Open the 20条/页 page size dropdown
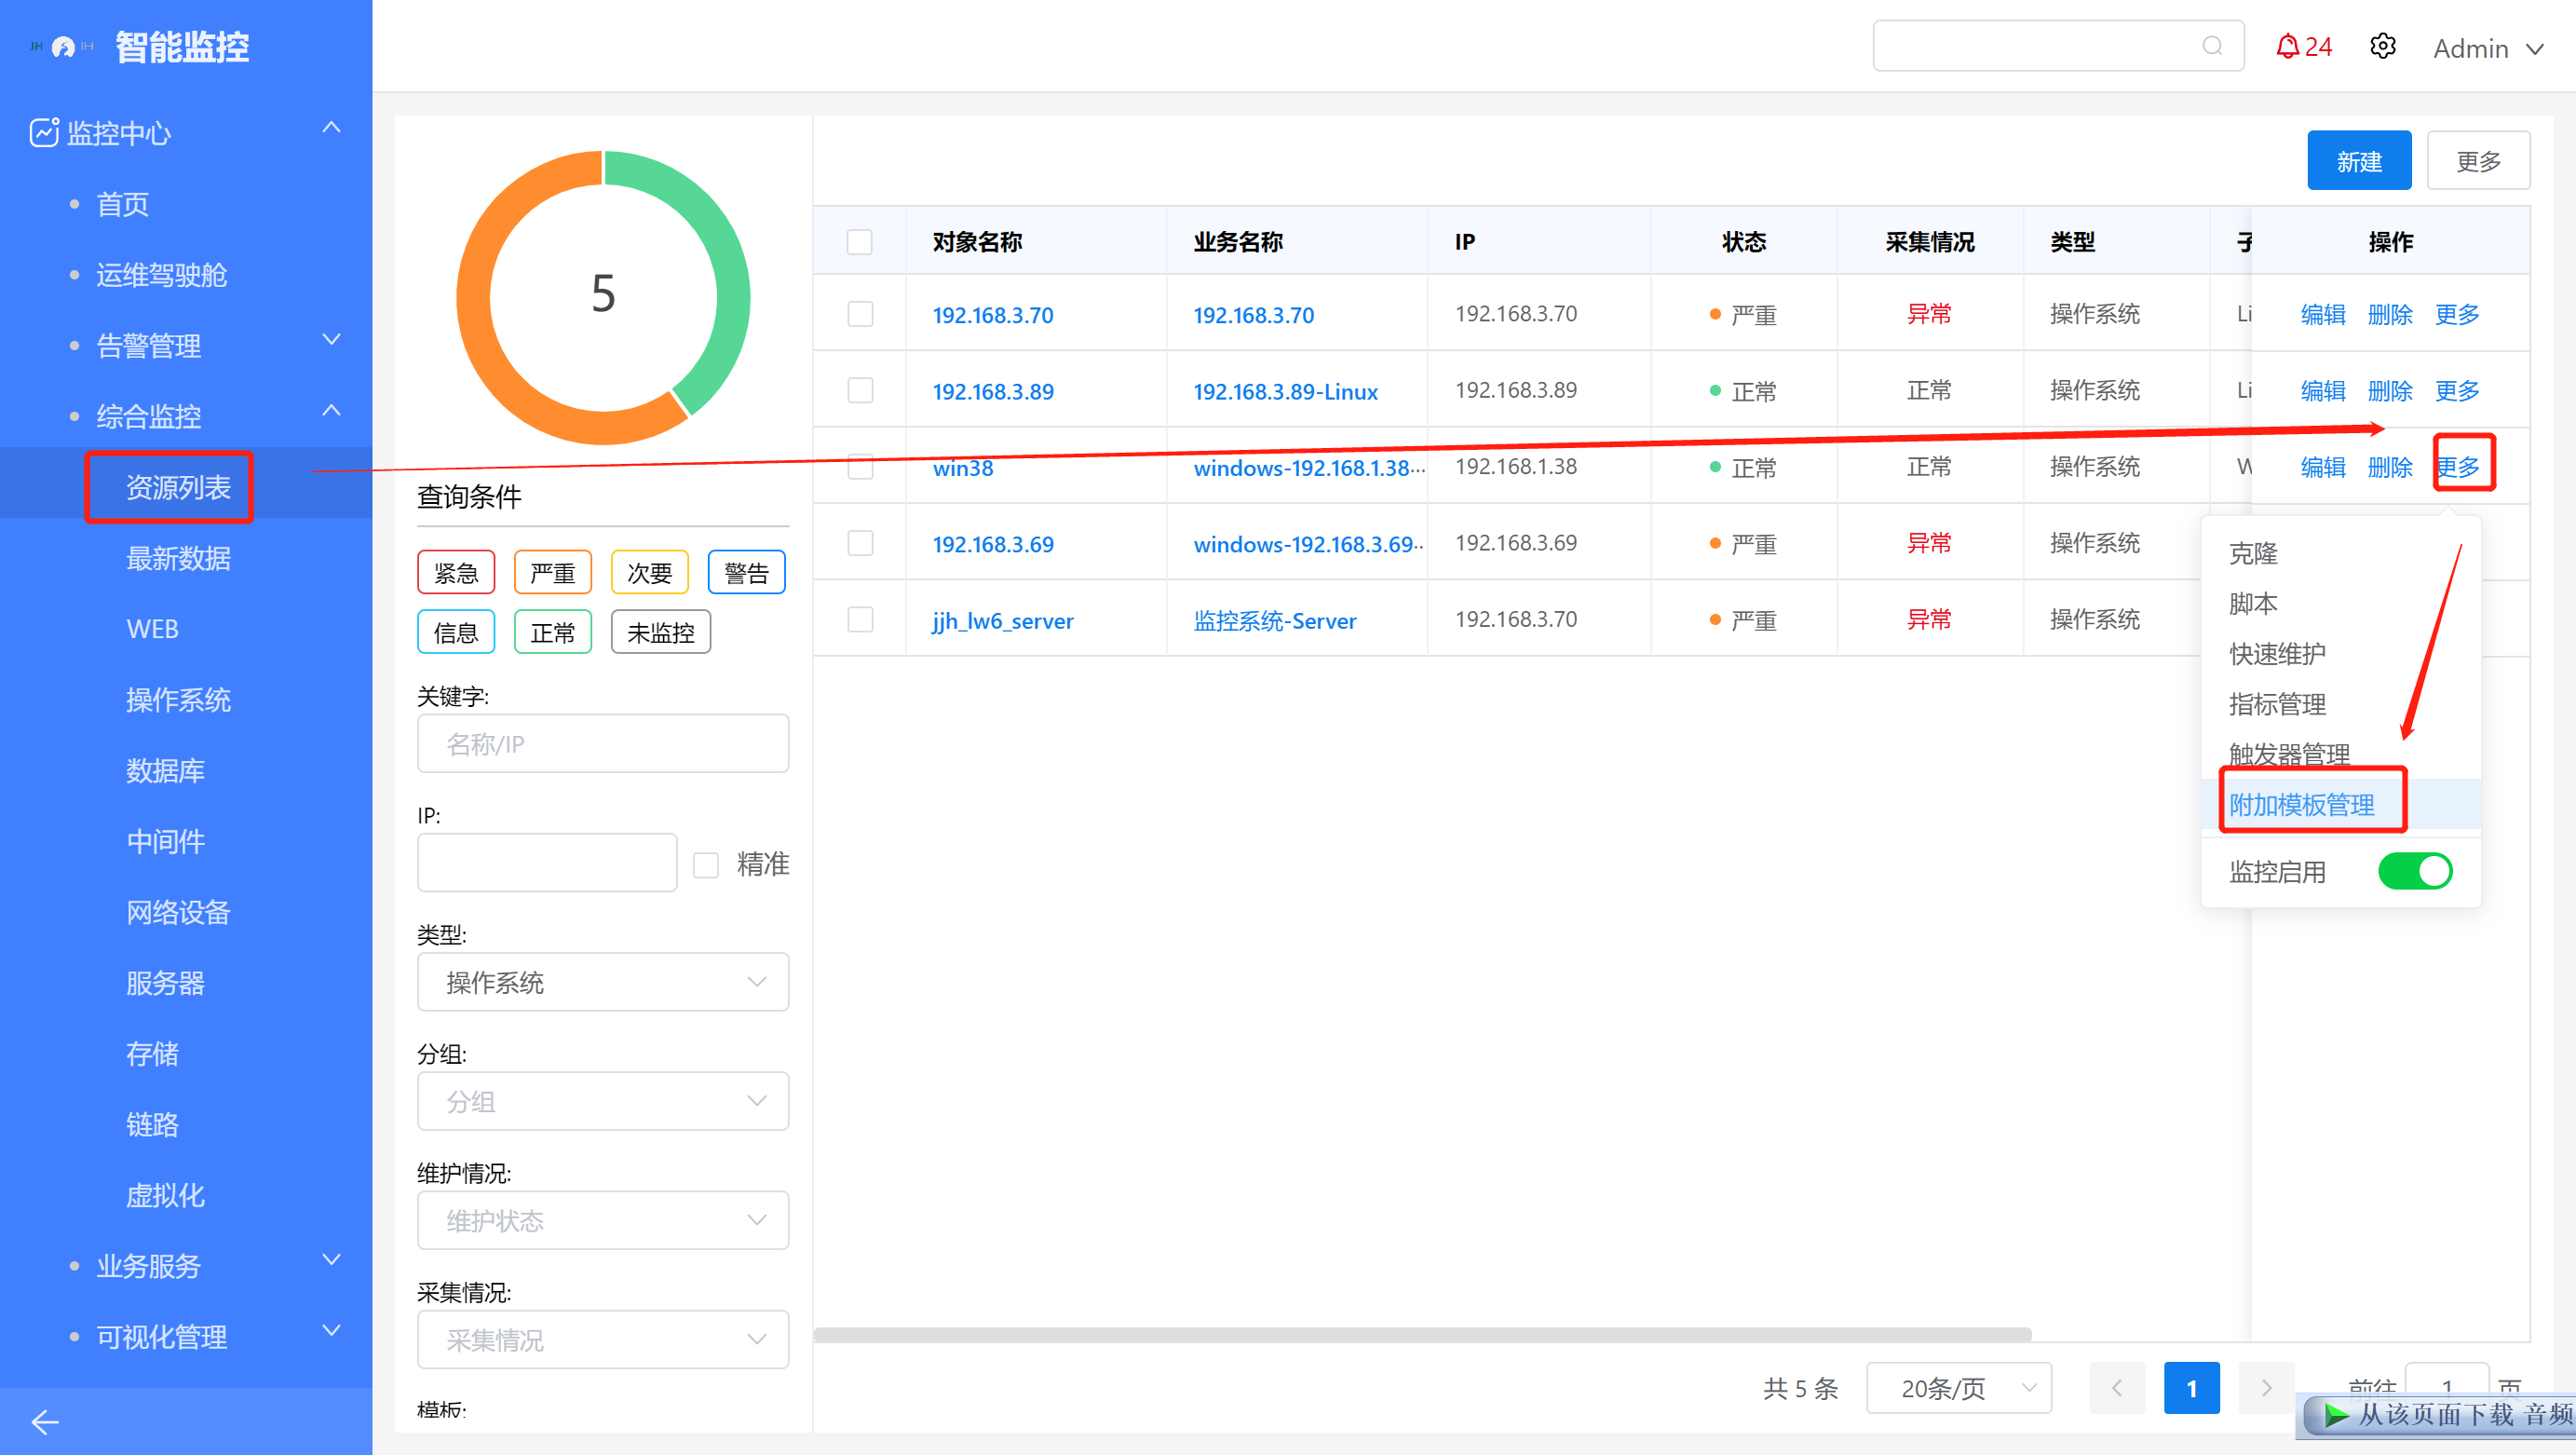Image resolution: width=2576 pixels, height=1455 pixels. [1959, 1388]
